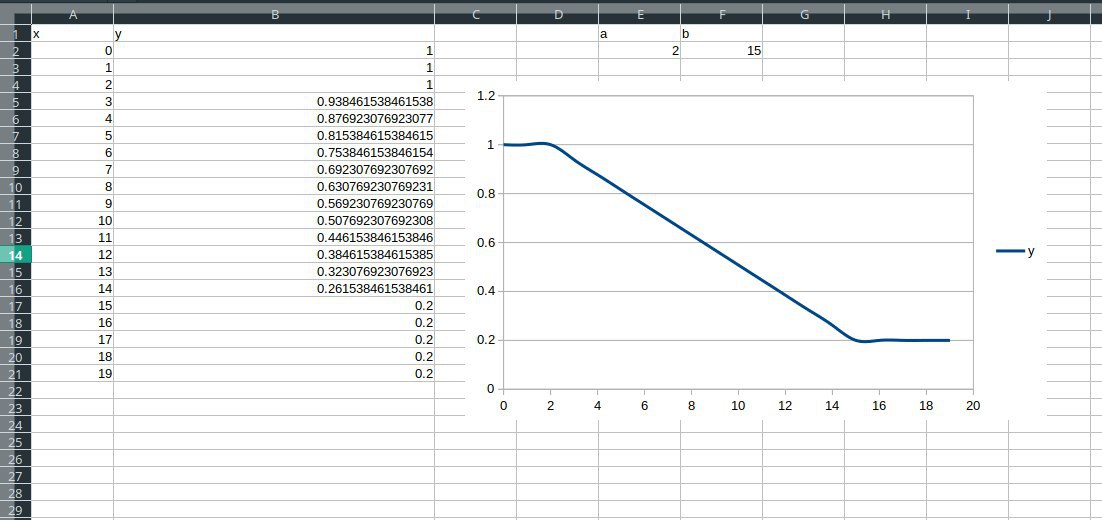Select column F header

coord(722,14)
